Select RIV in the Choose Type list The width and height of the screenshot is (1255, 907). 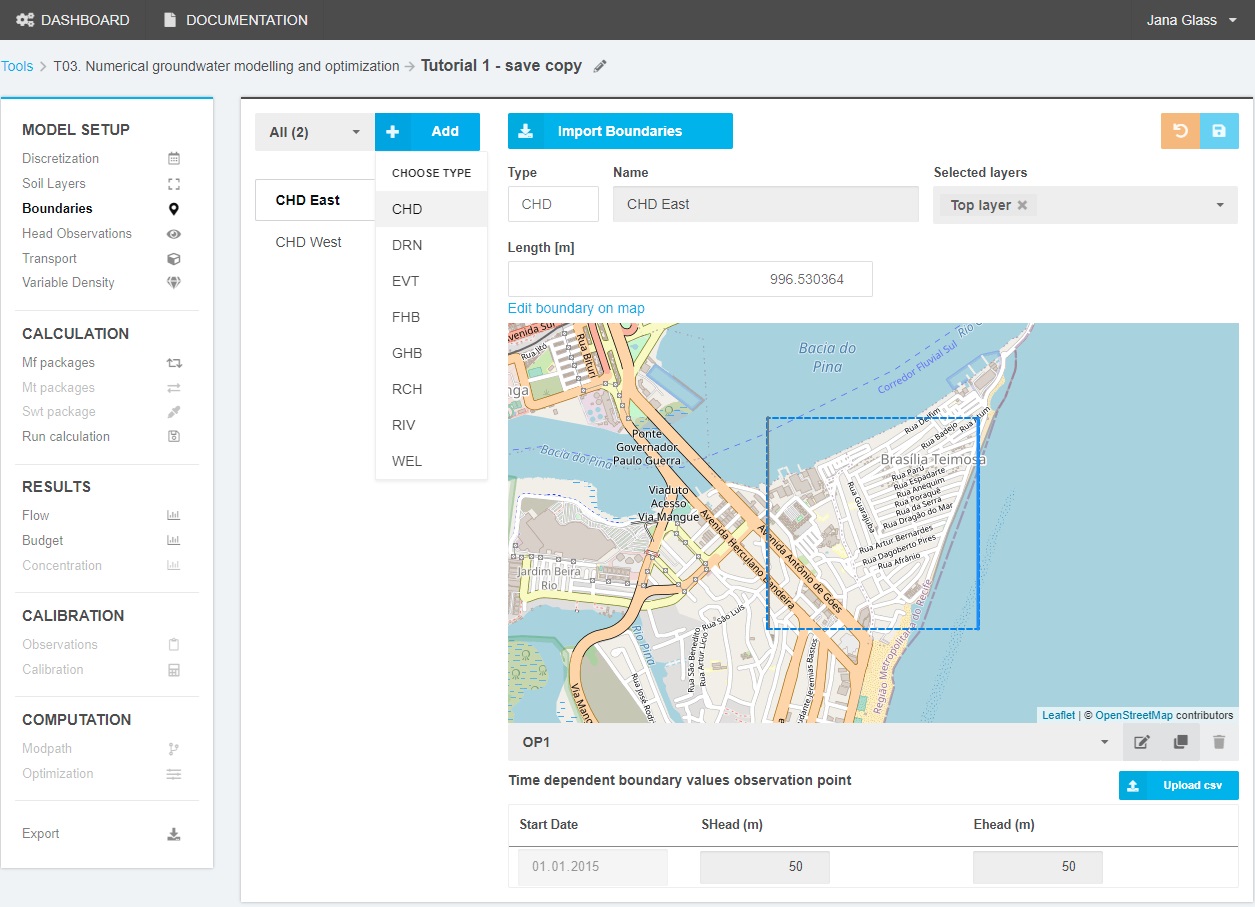404,425
